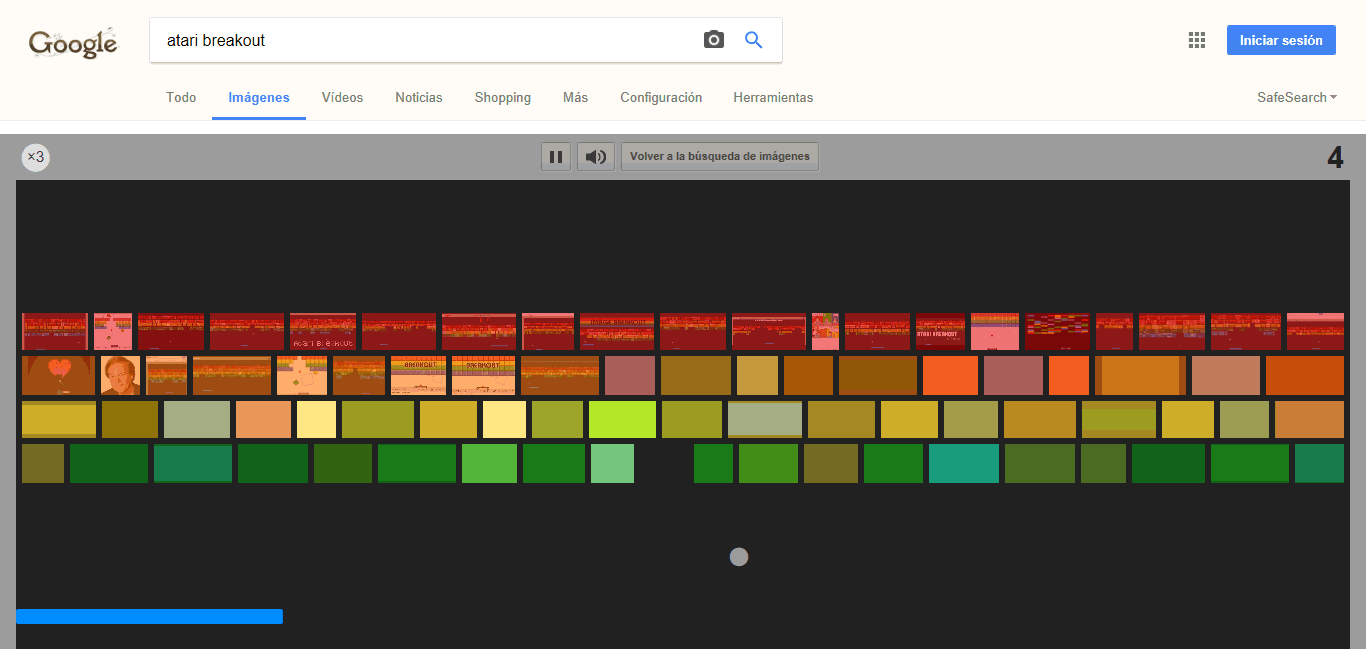The width and height of the screenshot is (1366, 649).
Task: Mute the game sound
Action: pos(596,157)
